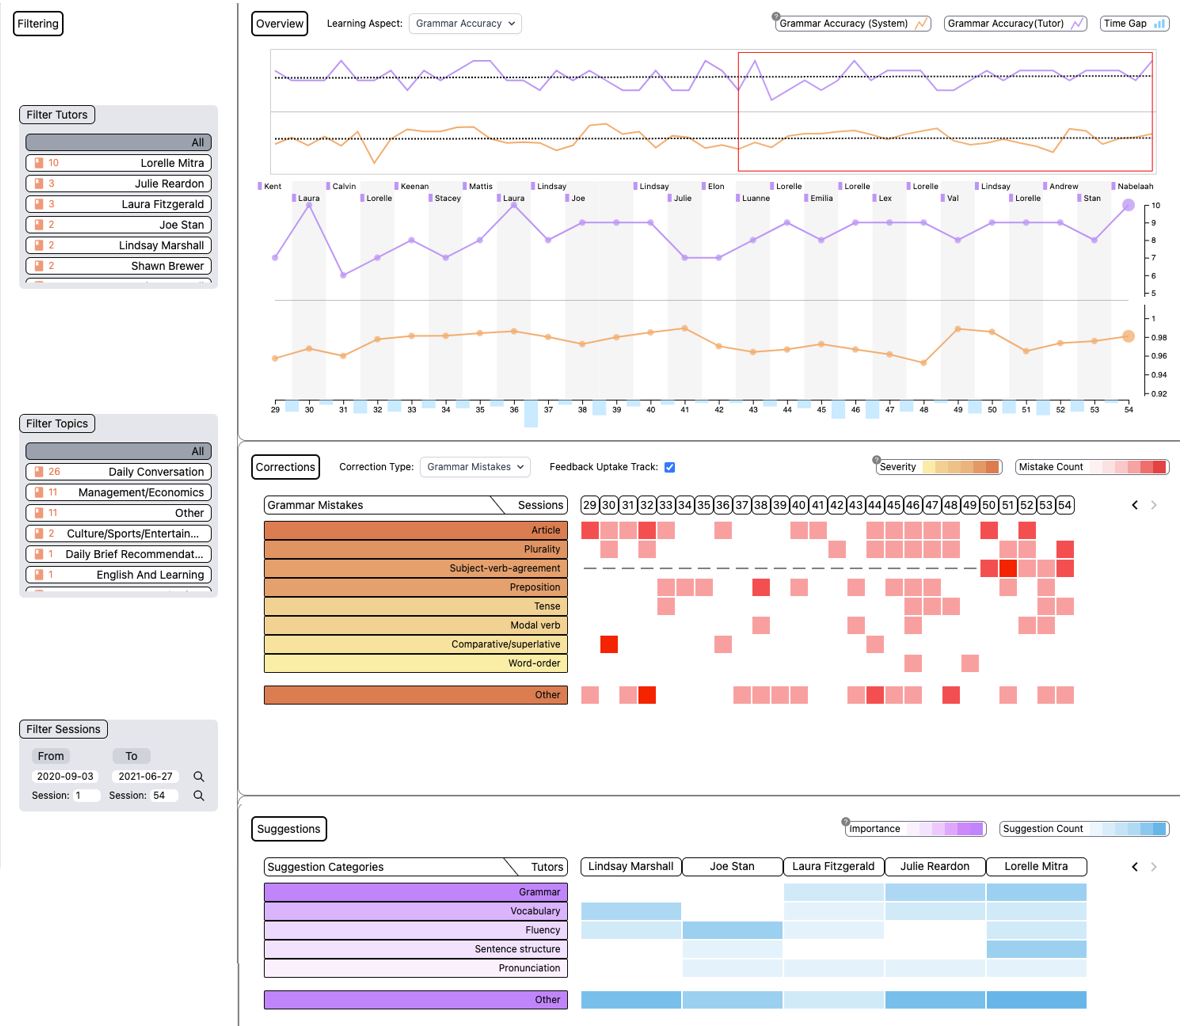Filter by the Daily Conversation topic
Viewport: 1198px width, 1026px height.
(118, 471)
